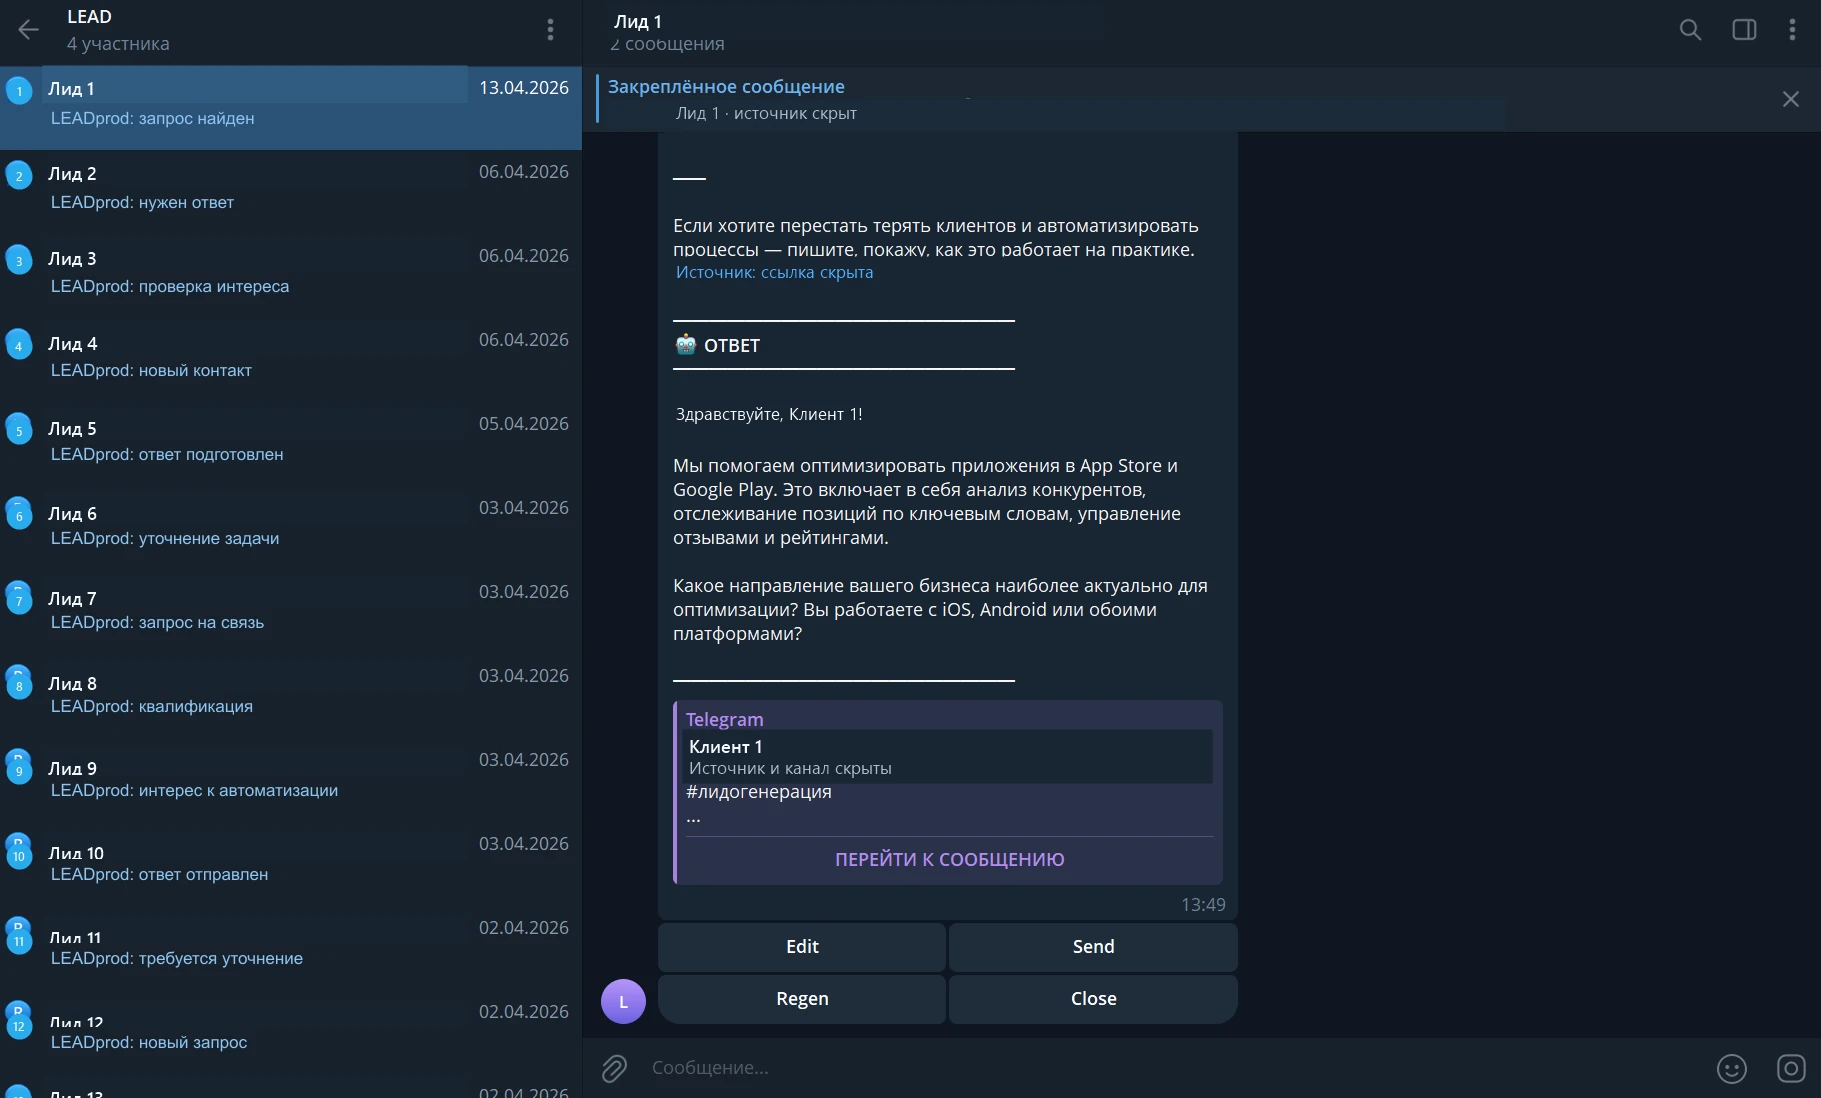Open the emoji picker
Image resolution: width=1821 pixels, height=1098 pixels.
click(1732, 1069)
